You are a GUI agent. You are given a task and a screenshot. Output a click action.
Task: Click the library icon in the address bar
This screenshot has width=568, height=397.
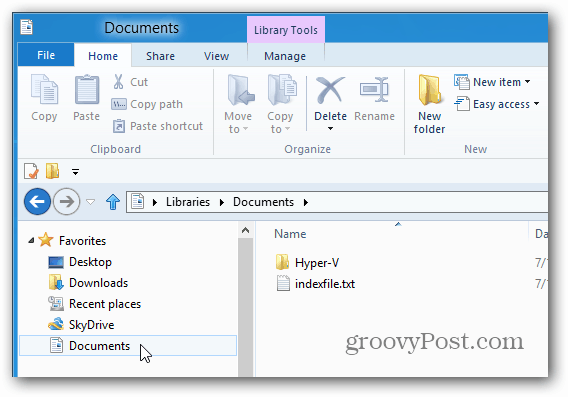coord(138,201)
